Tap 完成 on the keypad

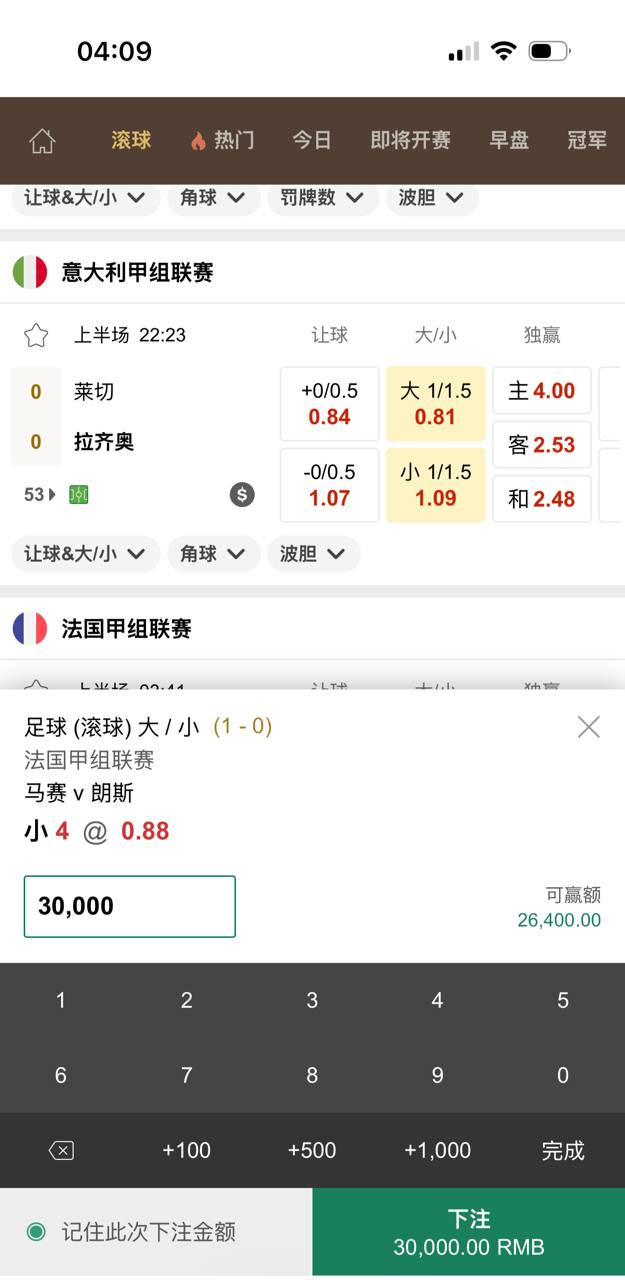tap(562, 1151)
